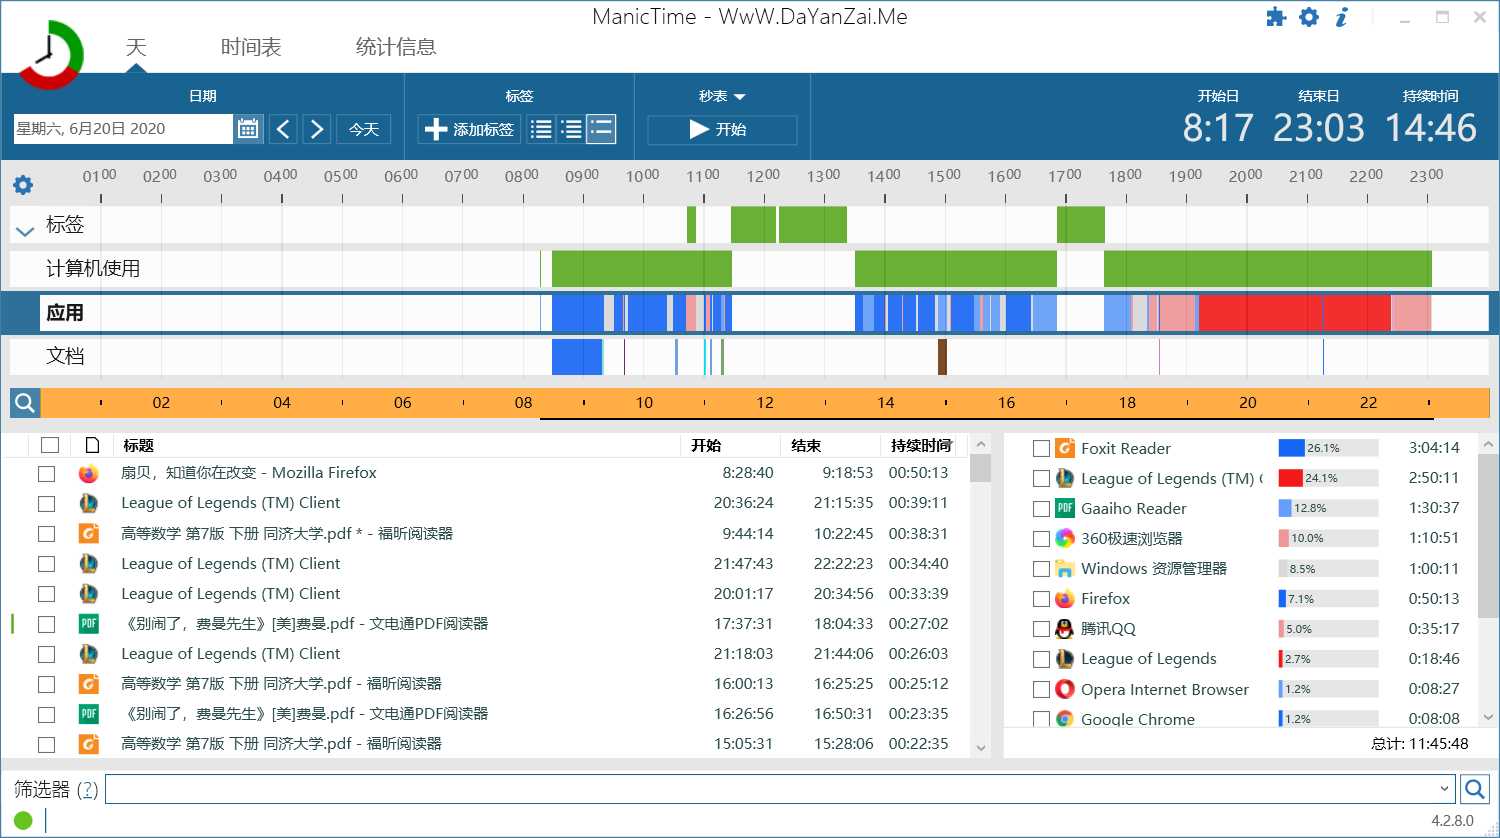1500x838 pixels.
Task: Click Foxit Reader 26.1% usage bar
Action: [1328, 448]
